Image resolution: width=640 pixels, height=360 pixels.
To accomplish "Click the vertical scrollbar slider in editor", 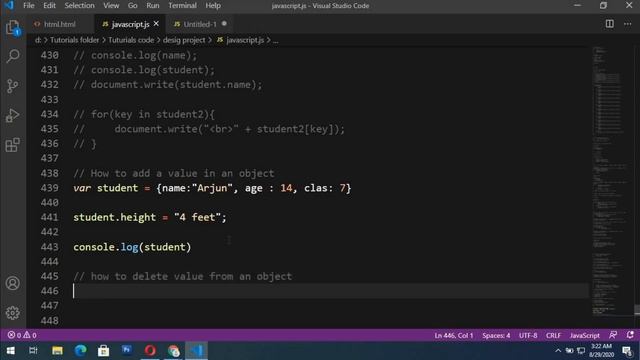I will [637, 309].
